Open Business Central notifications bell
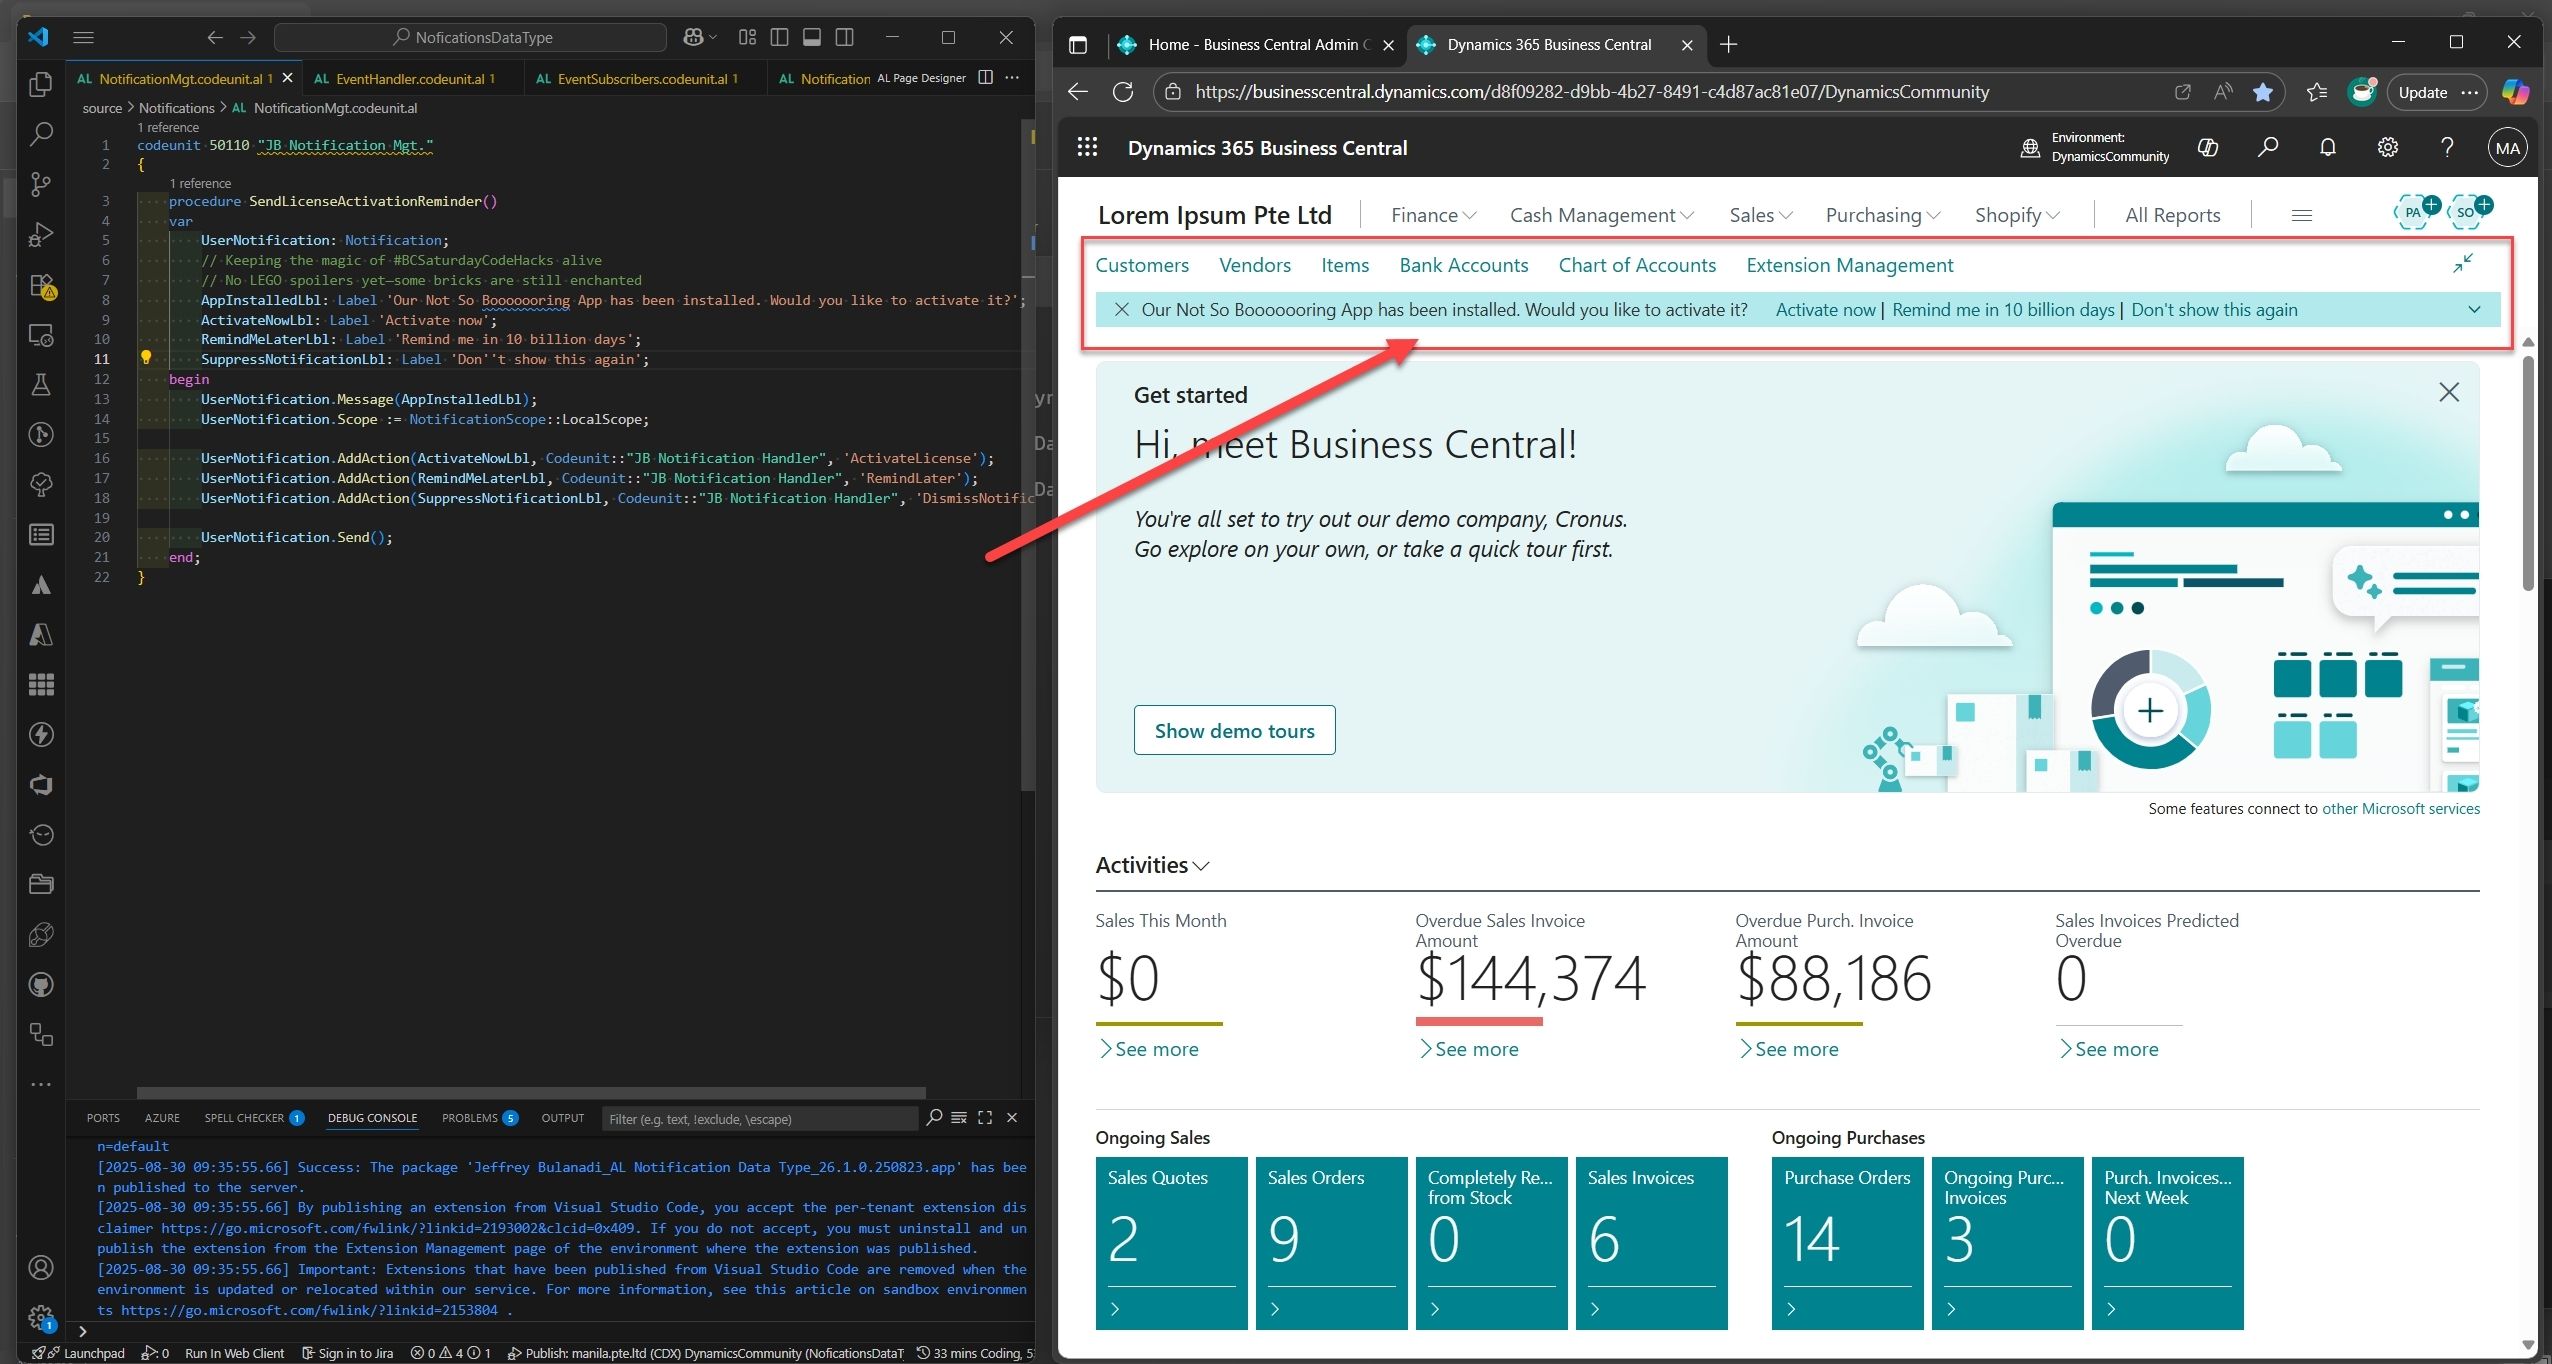The height and width of the screenshot is (1364, 2552). [2327, 148]
